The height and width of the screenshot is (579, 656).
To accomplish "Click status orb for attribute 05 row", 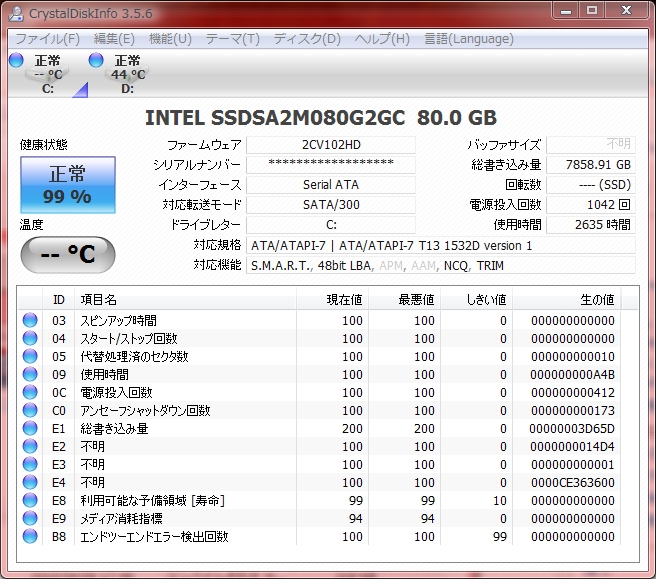I will point(30,357).
